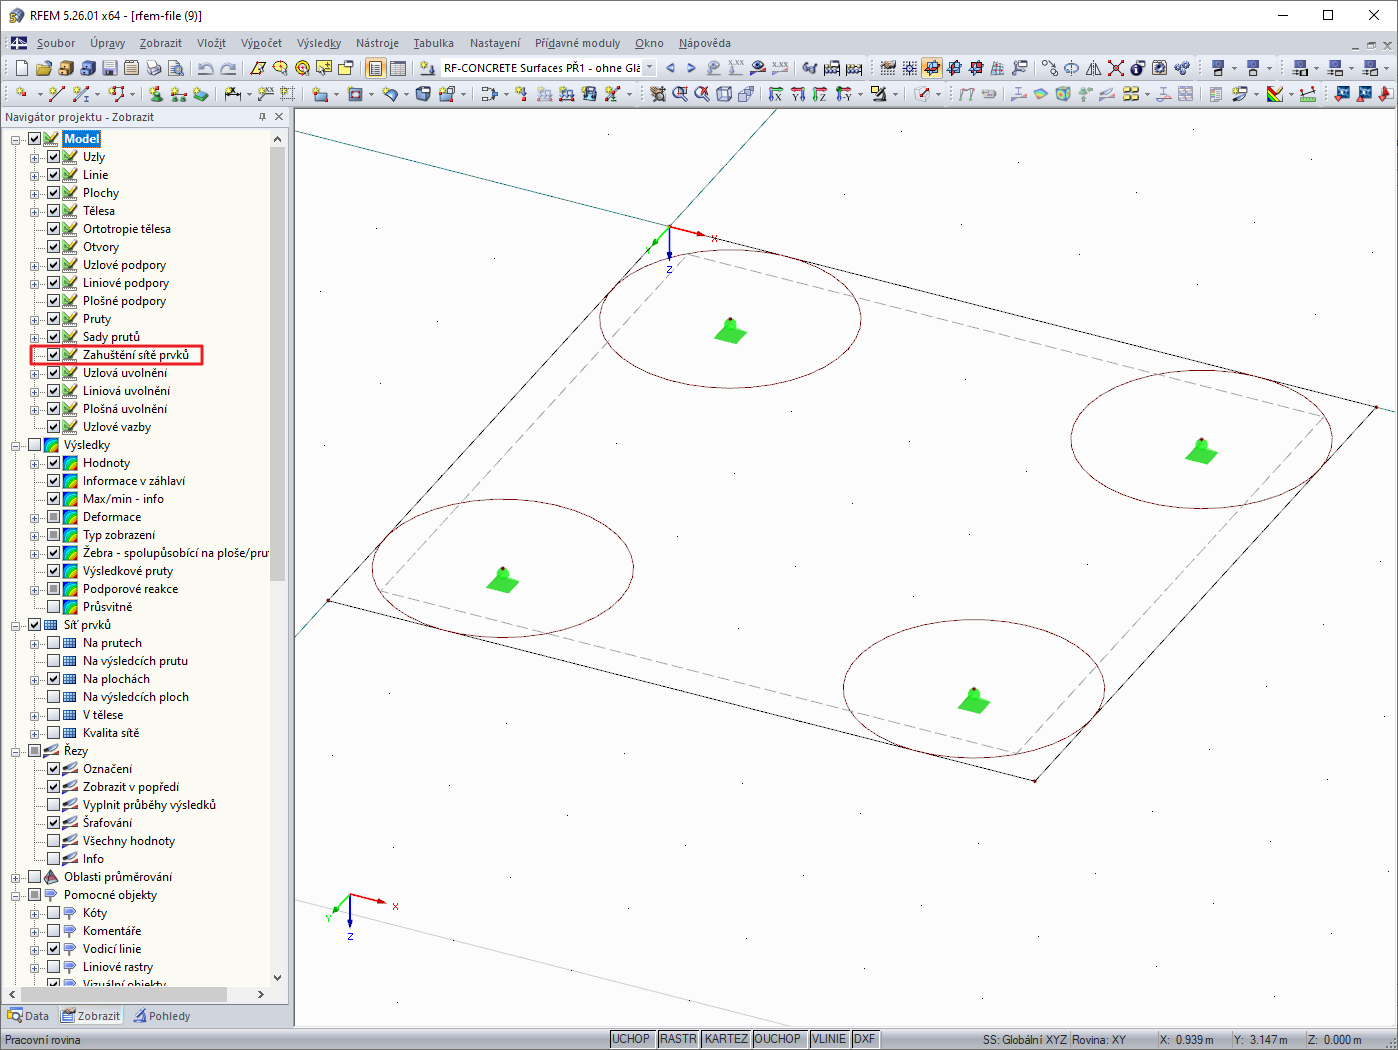Viewport: 1398px width, 1050px height.
Task: Toggle the table panel icon
Action: tap(398, 68)
